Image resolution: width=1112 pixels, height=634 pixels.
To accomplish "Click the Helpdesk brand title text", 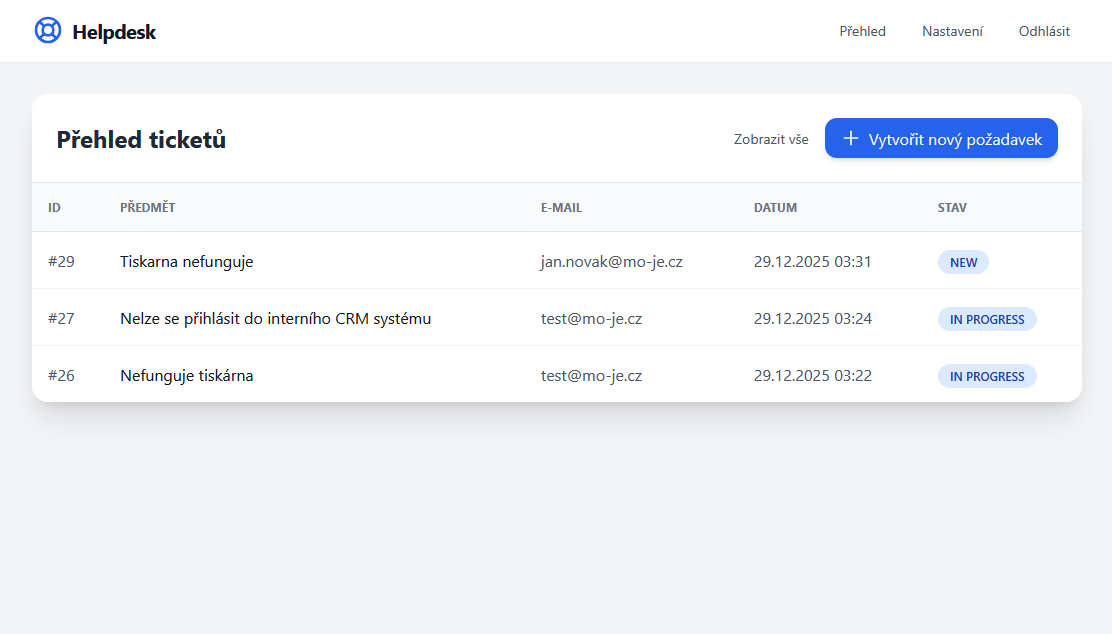I will pyautogui.click(x=114, y=32).
